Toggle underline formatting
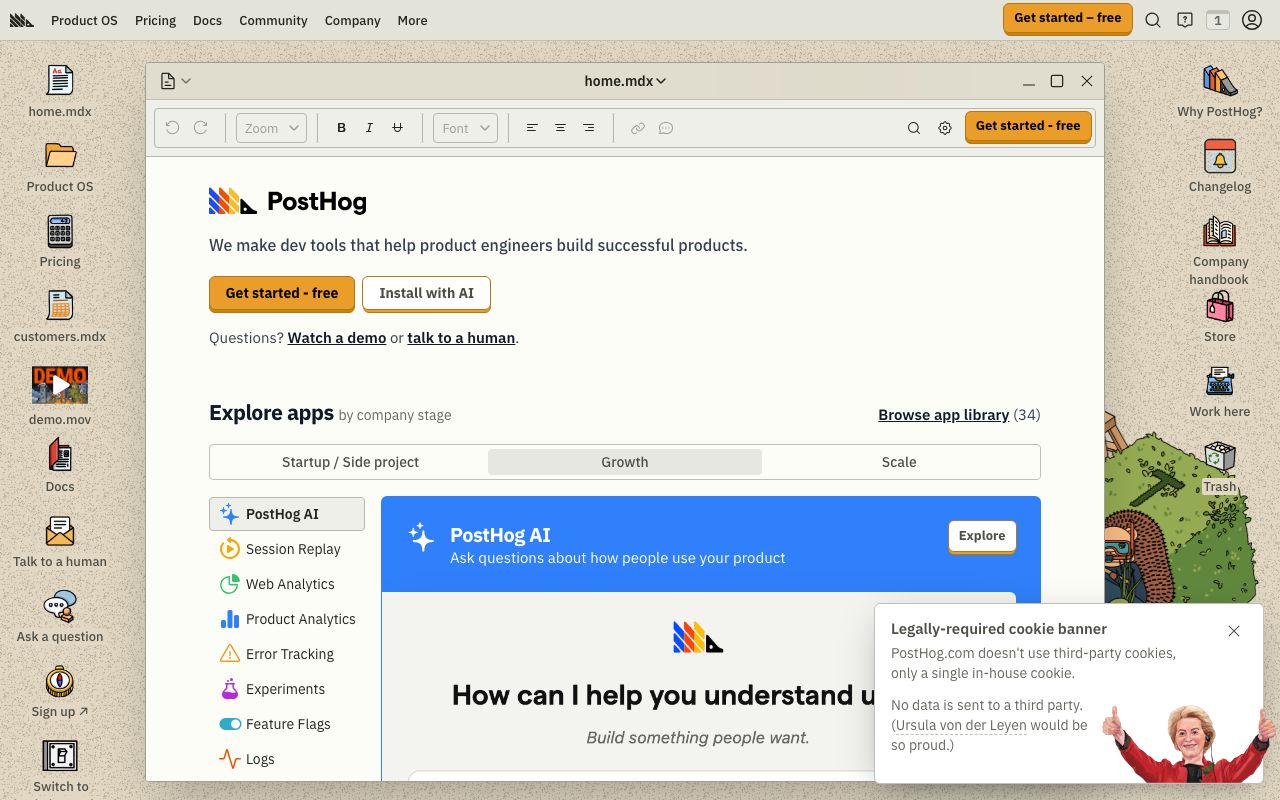The width and height of the screenshot is (1280, 800). [397, 127]
